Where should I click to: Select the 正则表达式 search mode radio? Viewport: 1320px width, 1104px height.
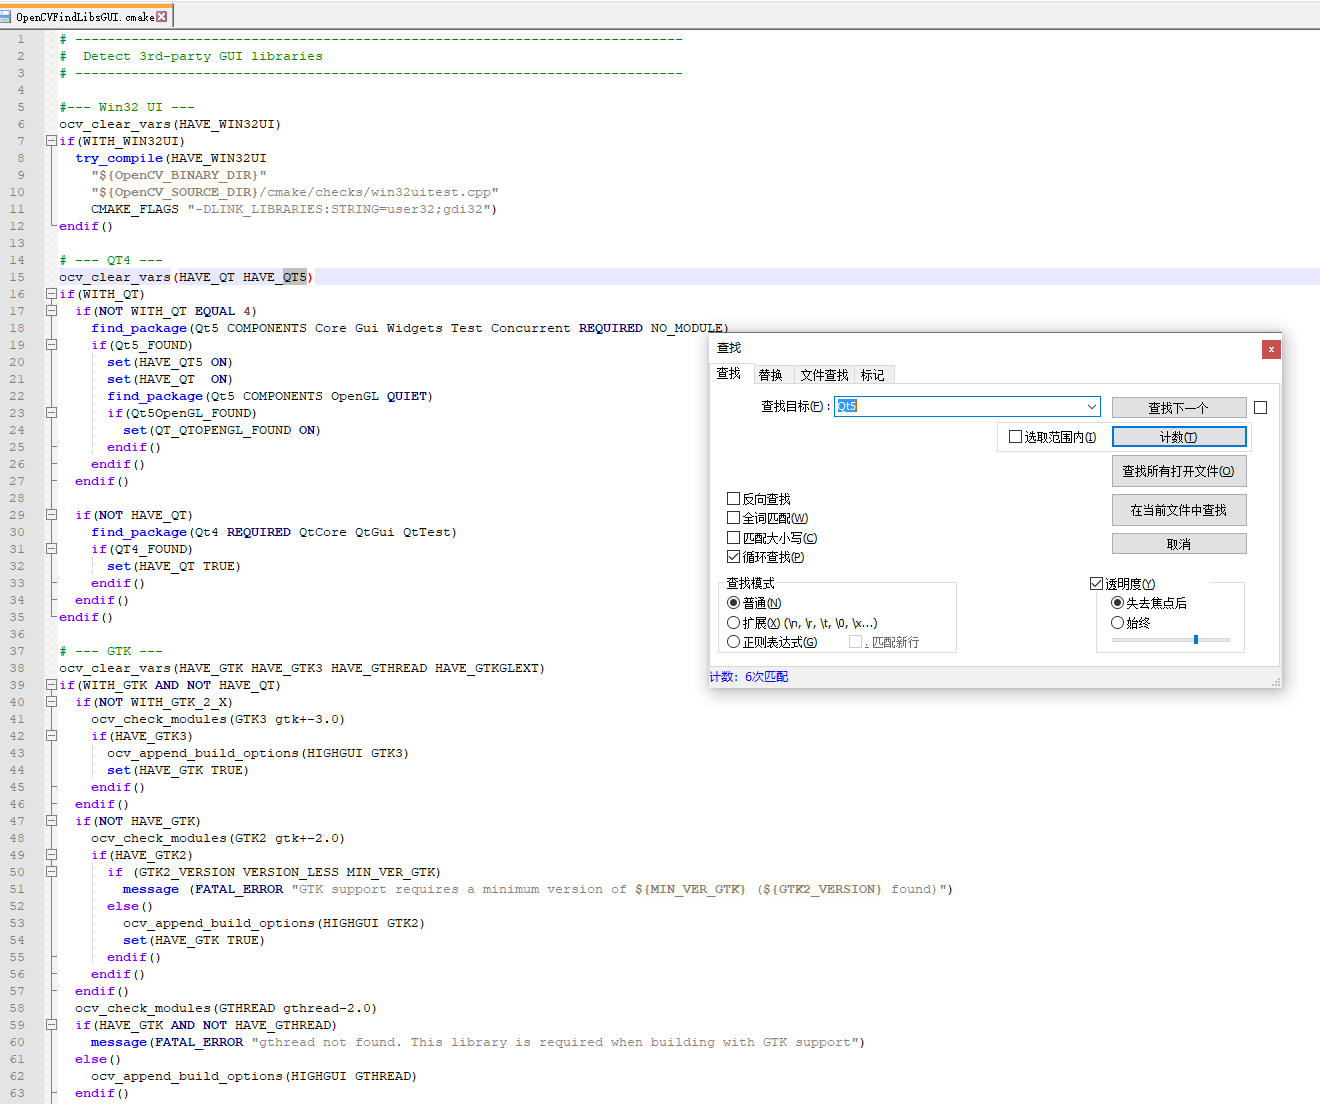tap(733, 641)
